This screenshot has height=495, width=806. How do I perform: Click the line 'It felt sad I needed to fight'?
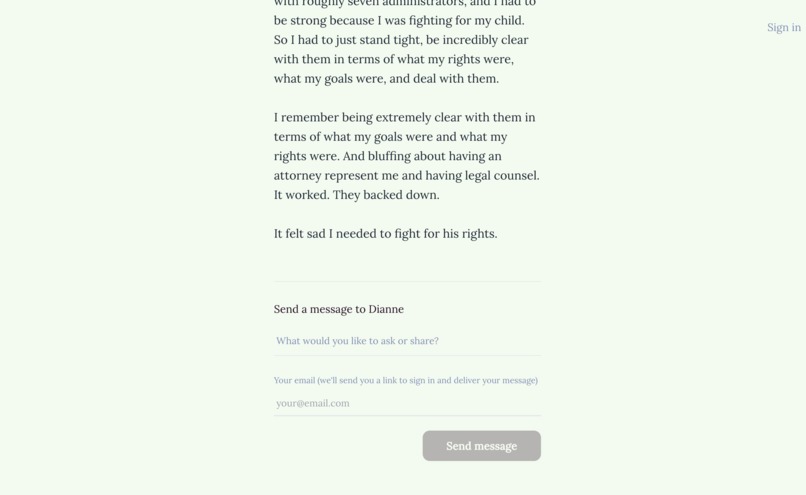(x=386, y=233)
